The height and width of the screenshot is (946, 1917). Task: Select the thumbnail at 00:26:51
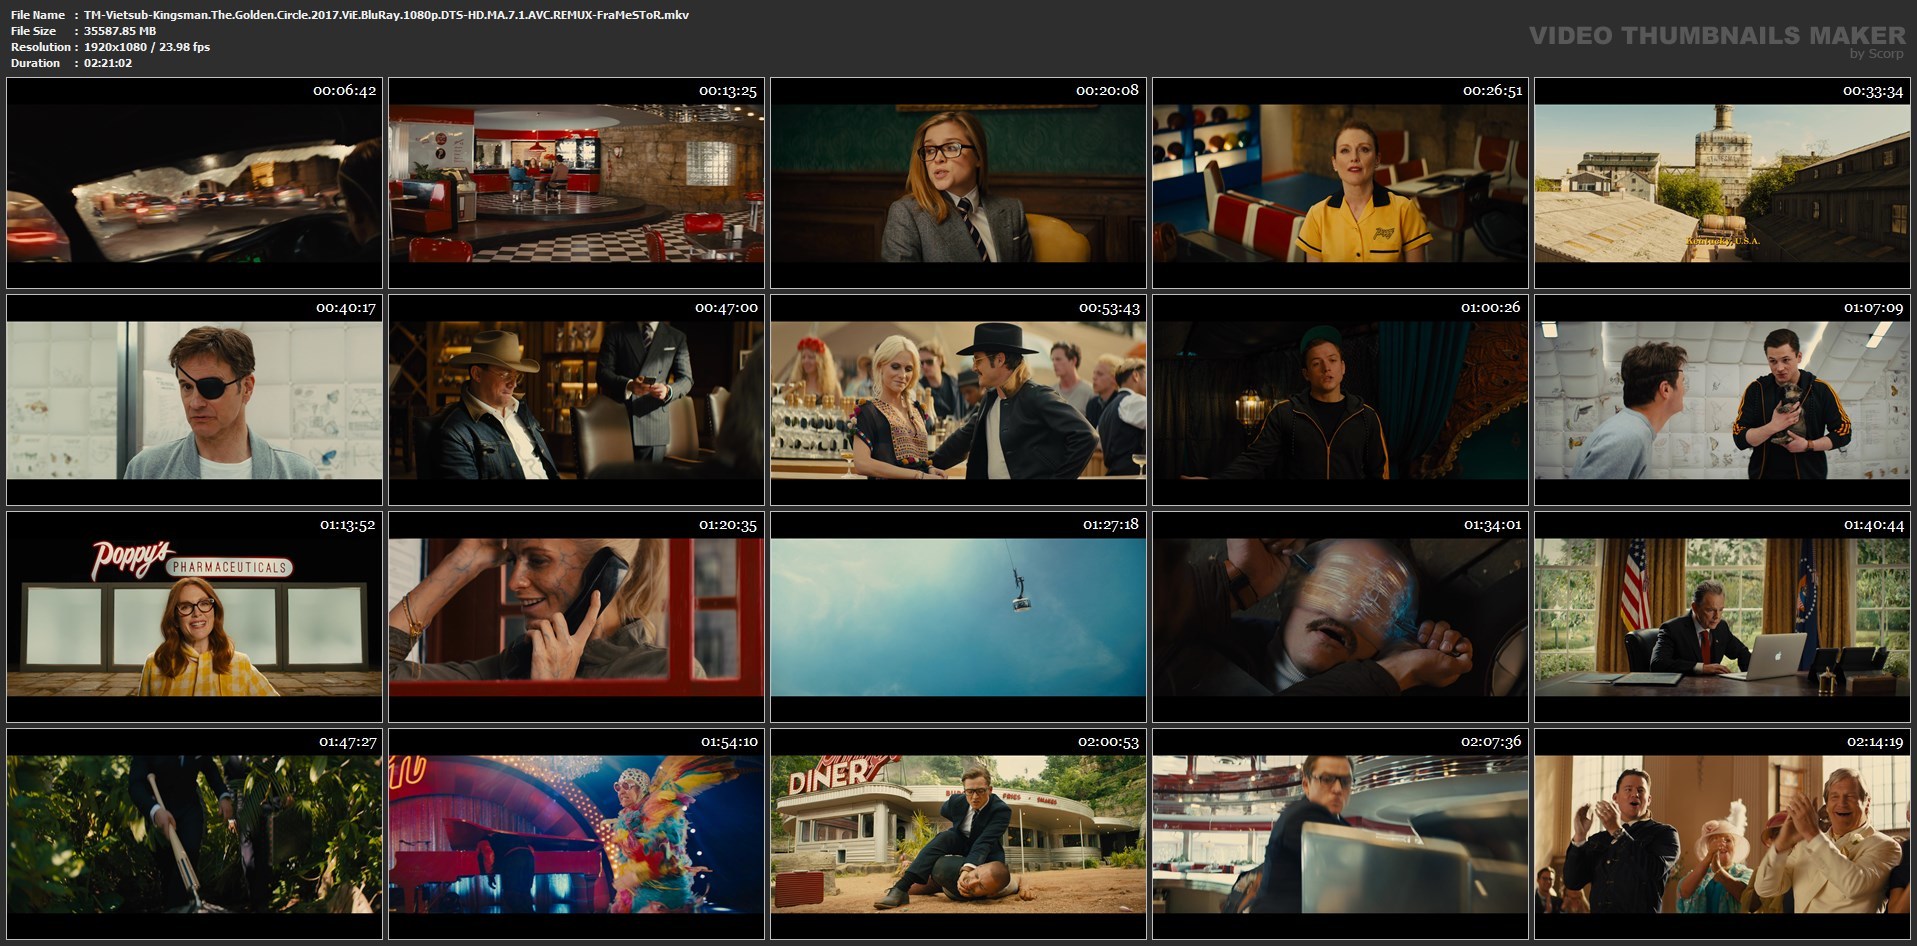(x=1340, y=184)
